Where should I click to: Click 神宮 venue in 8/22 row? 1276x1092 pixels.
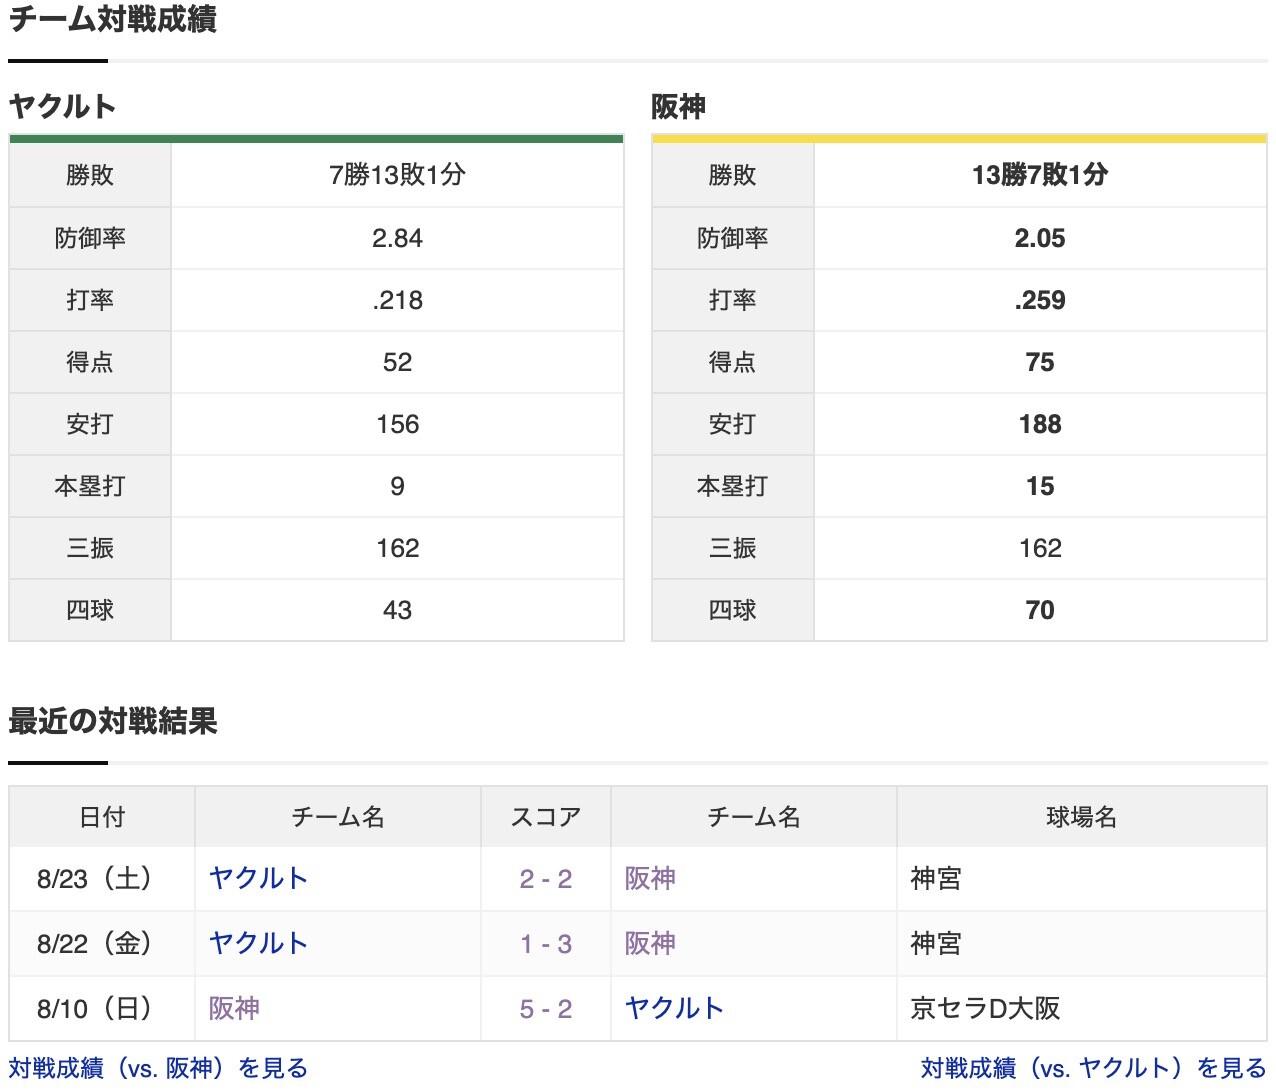click(936, 943)
